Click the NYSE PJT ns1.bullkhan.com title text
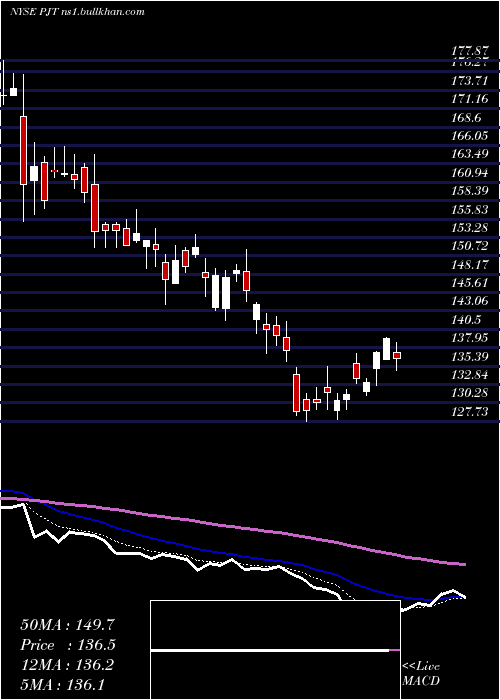This screenshot has height=700, width=500. point(78,12)
